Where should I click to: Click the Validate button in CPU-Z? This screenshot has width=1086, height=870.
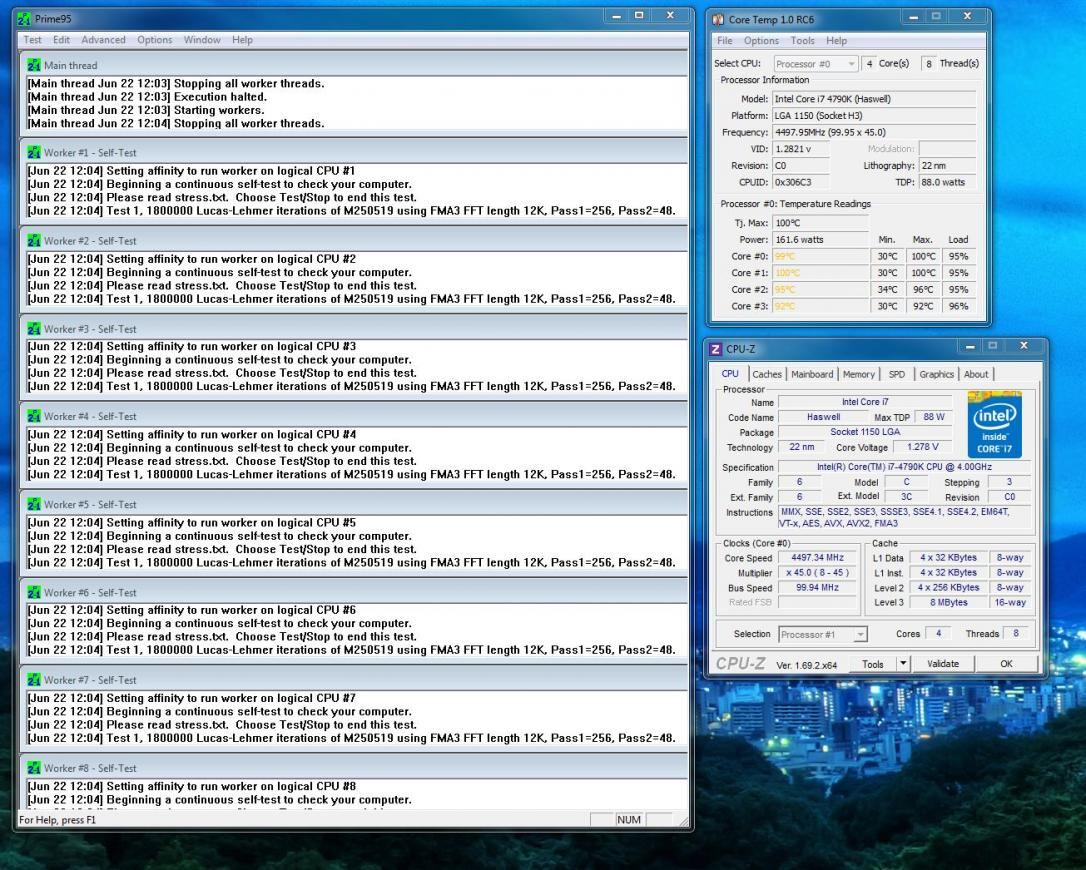943,664
